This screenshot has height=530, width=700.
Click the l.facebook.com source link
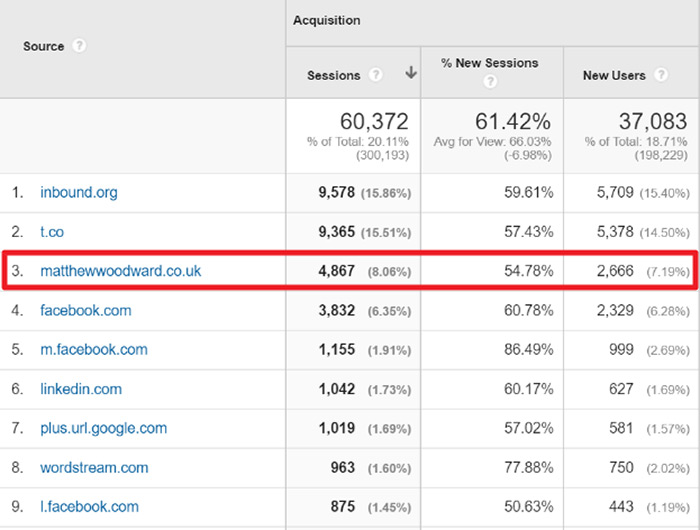tap(89, 506)
